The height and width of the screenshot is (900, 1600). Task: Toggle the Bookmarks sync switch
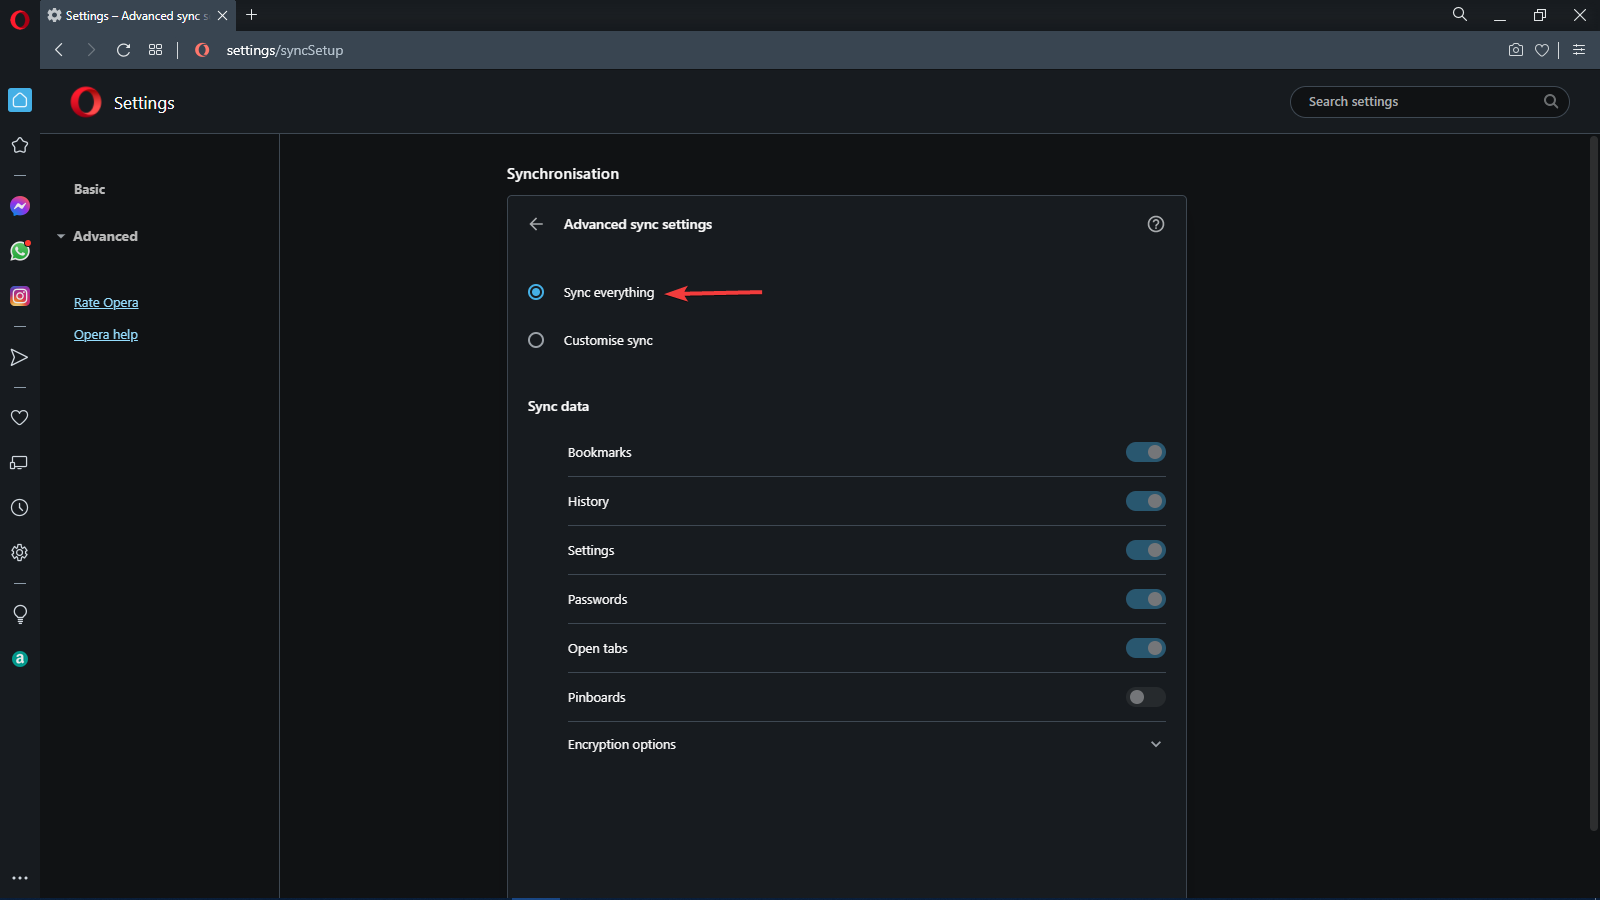point(1146,452)
